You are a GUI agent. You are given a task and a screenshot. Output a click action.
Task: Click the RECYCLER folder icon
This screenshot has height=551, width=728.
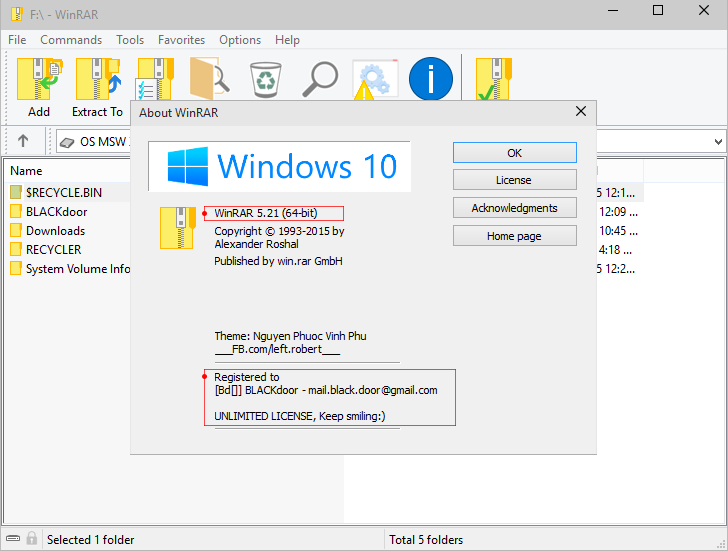[16, 249]
